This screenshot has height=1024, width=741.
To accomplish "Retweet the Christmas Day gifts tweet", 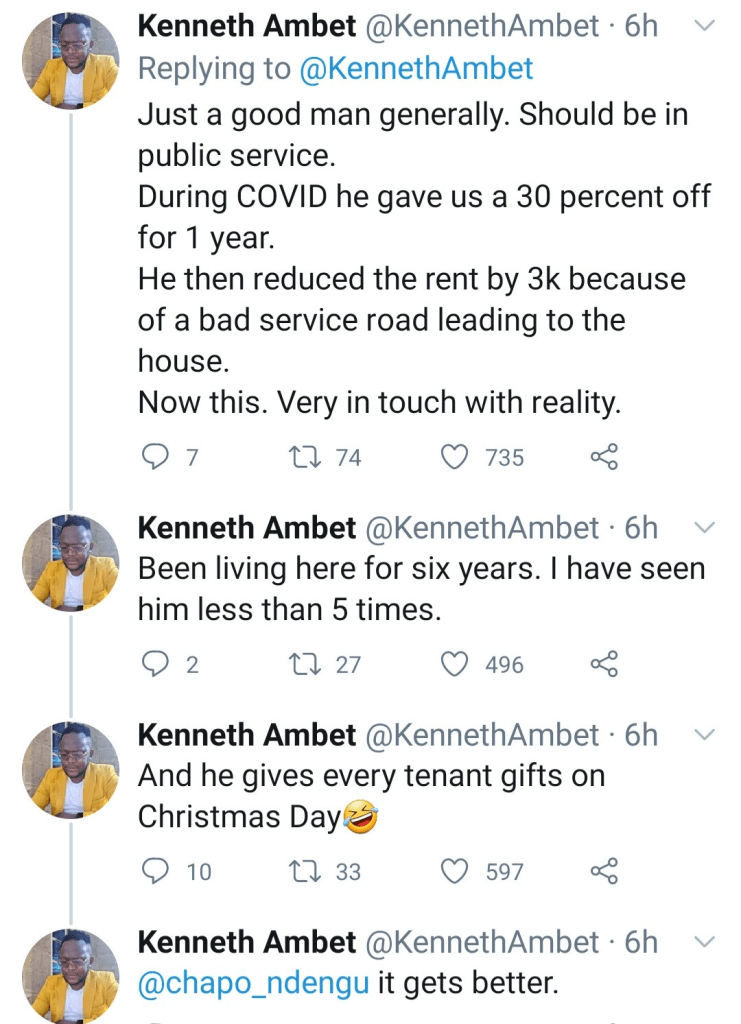I will [300, 871].
